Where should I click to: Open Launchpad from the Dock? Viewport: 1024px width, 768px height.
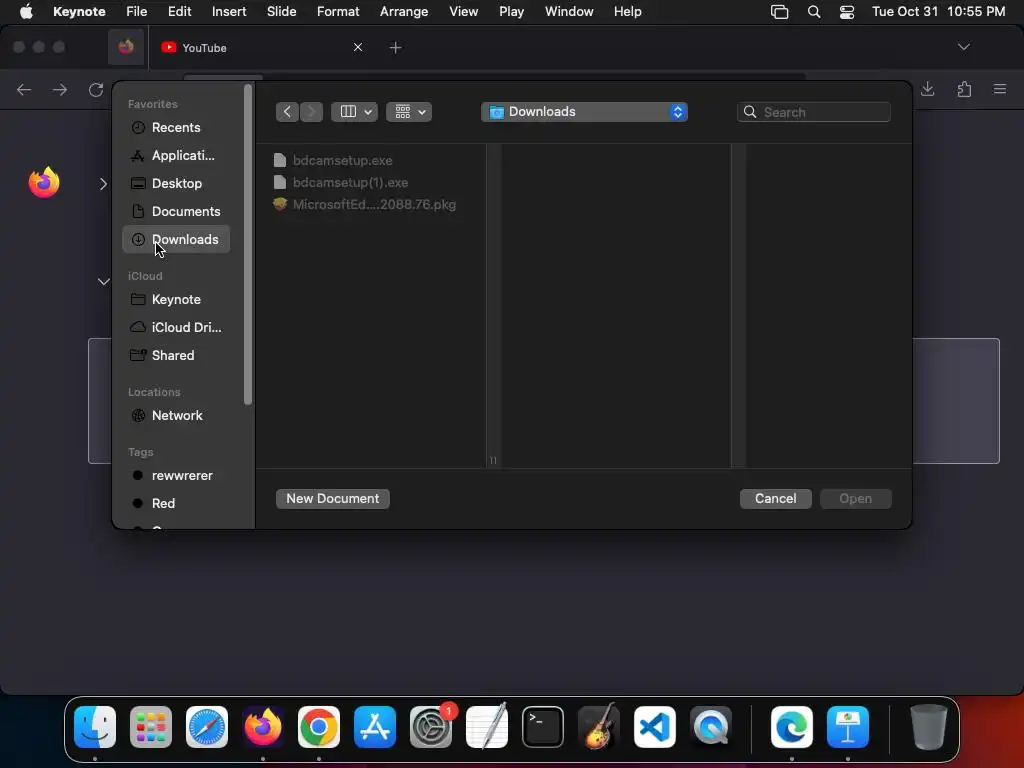pyautogui.click(x=151, y=727)
